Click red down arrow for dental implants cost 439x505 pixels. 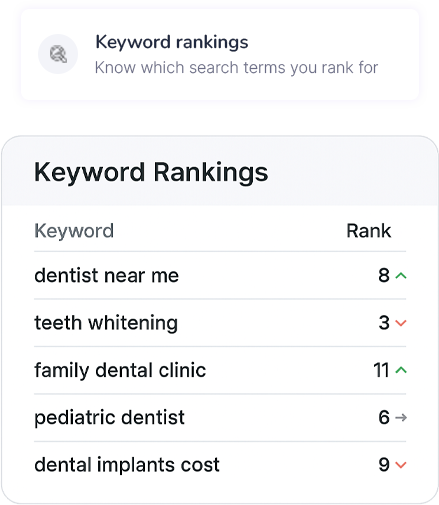tap(401, 465)
